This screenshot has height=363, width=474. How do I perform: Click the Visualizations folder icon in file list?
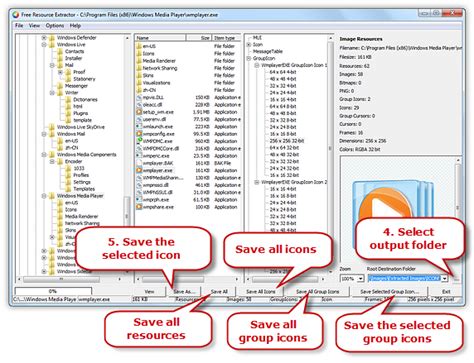(x=139, y=83)
